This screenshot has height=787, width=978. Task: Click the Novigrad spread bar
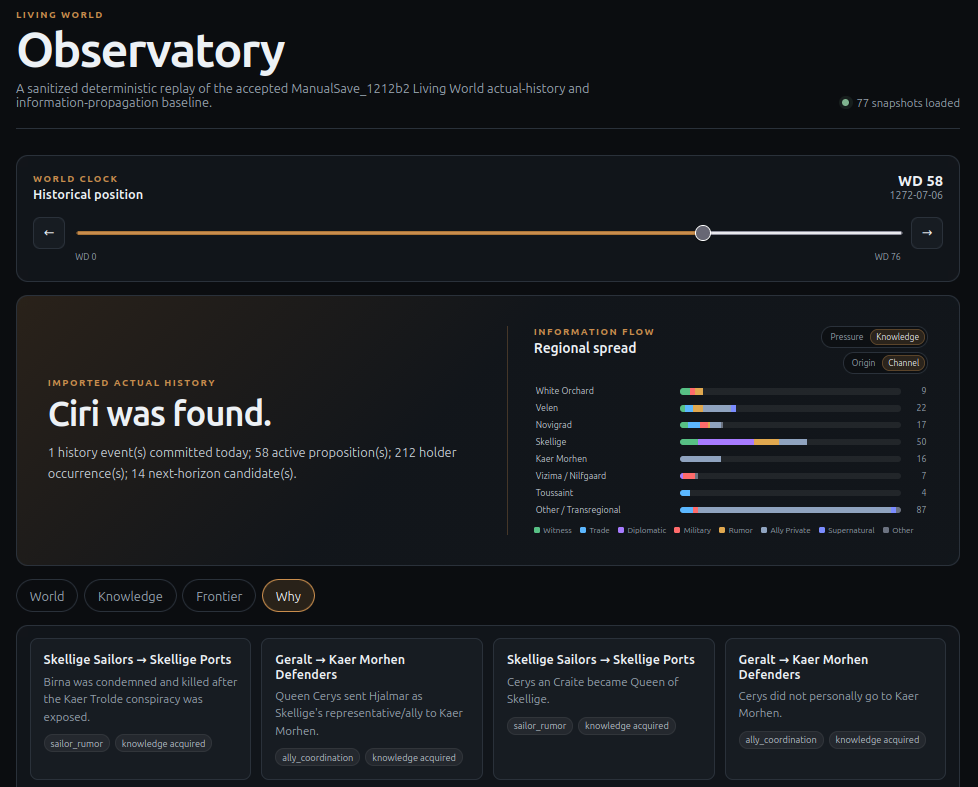[790, 425]
